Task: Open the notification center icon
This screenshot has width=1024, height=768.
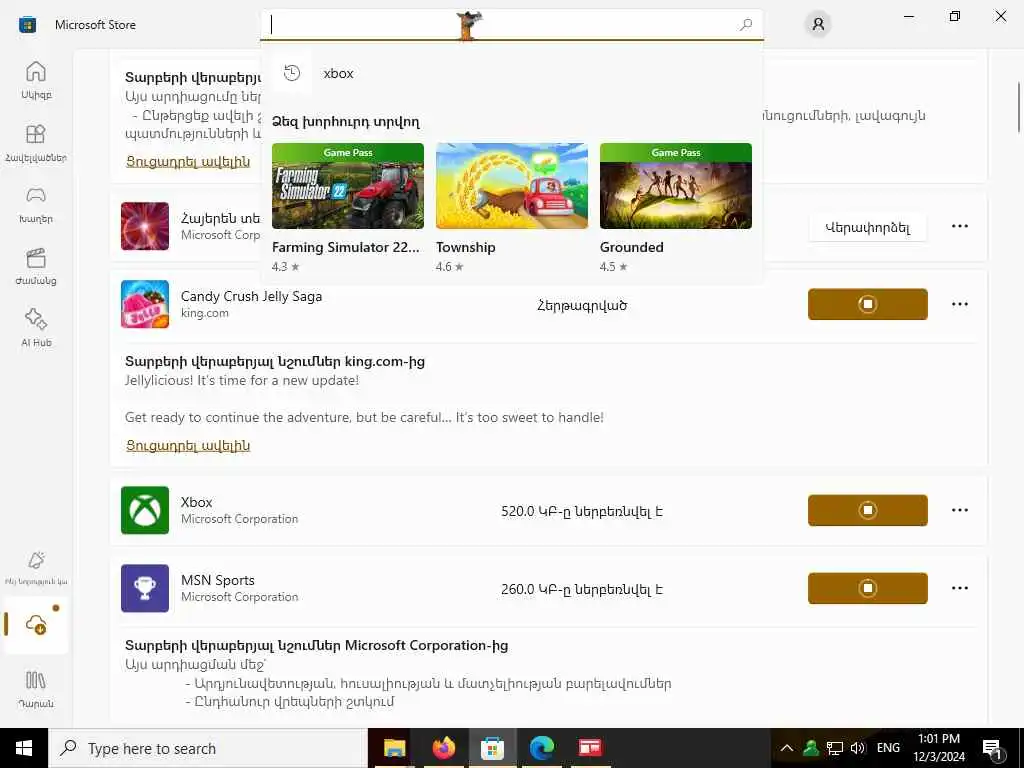Action: click(x=993, y=748)
